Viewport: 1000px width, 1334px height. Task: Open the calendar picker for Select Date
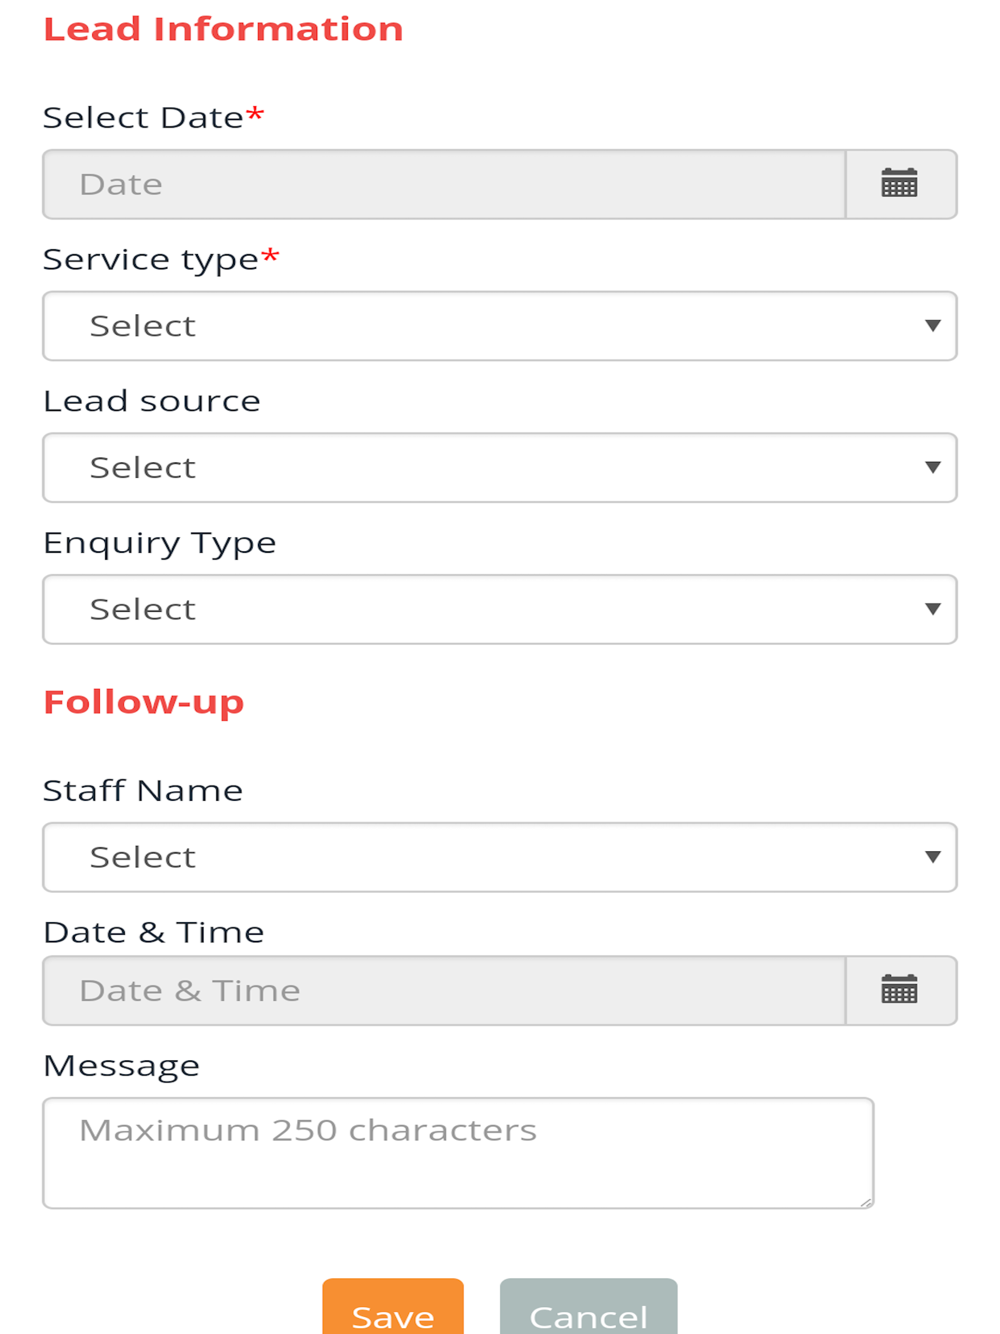[900, 184]
